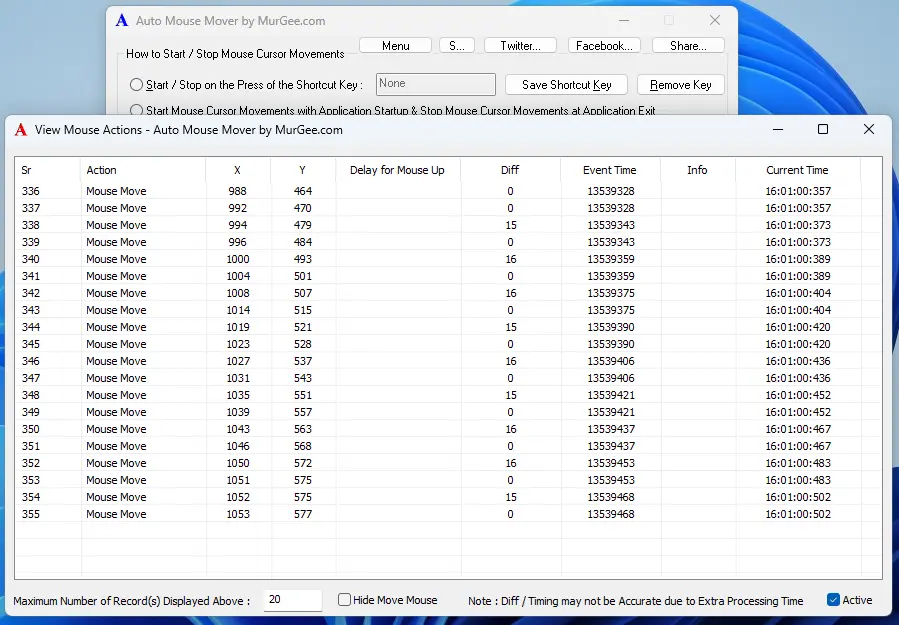Click the Current Time column header
The image size is (899, 625).
798,170
